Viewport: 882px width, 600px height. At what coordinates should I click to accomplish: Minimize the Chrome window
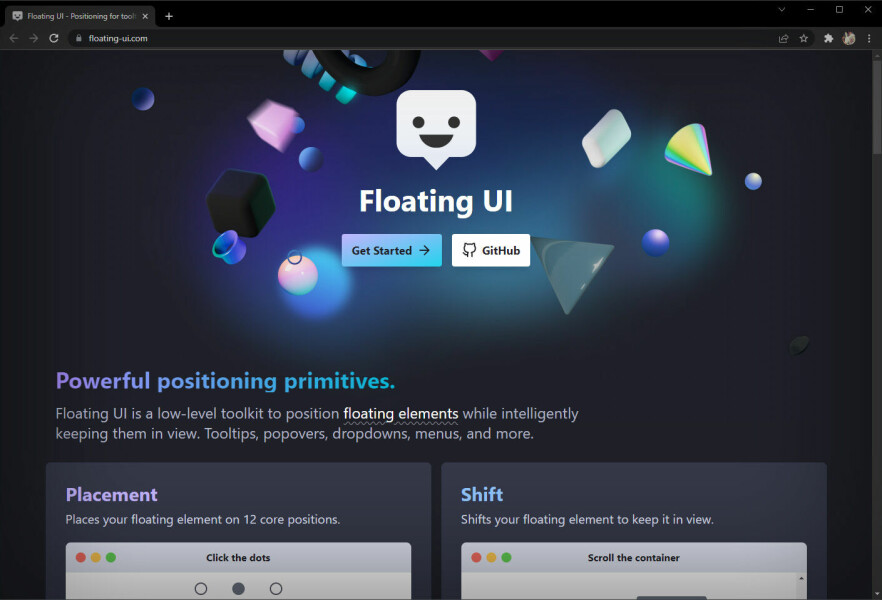pos(811,10)
